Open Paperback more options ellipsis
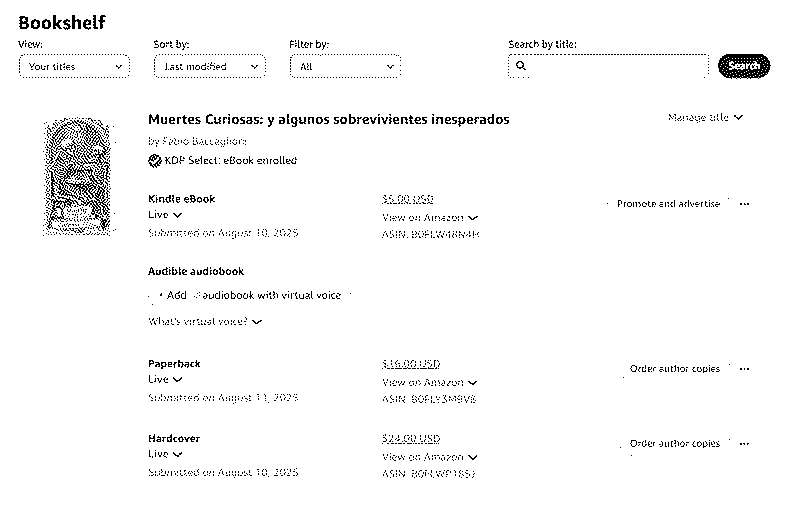Image resolution: width=800 pixels, height=523 pixels. [744, 369]
